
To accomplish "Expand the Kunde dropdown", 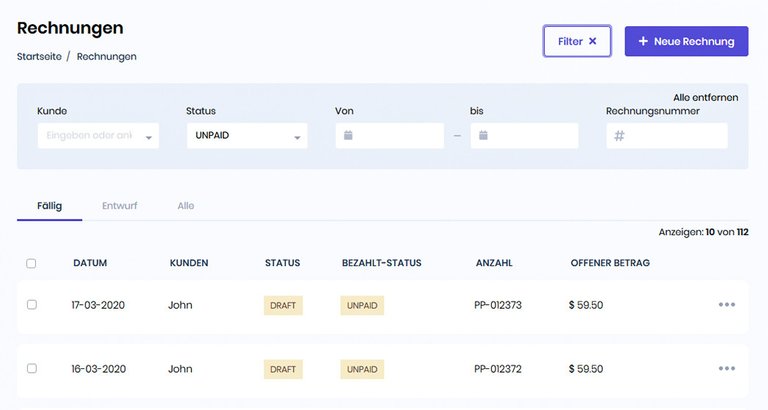I will 149,137.
